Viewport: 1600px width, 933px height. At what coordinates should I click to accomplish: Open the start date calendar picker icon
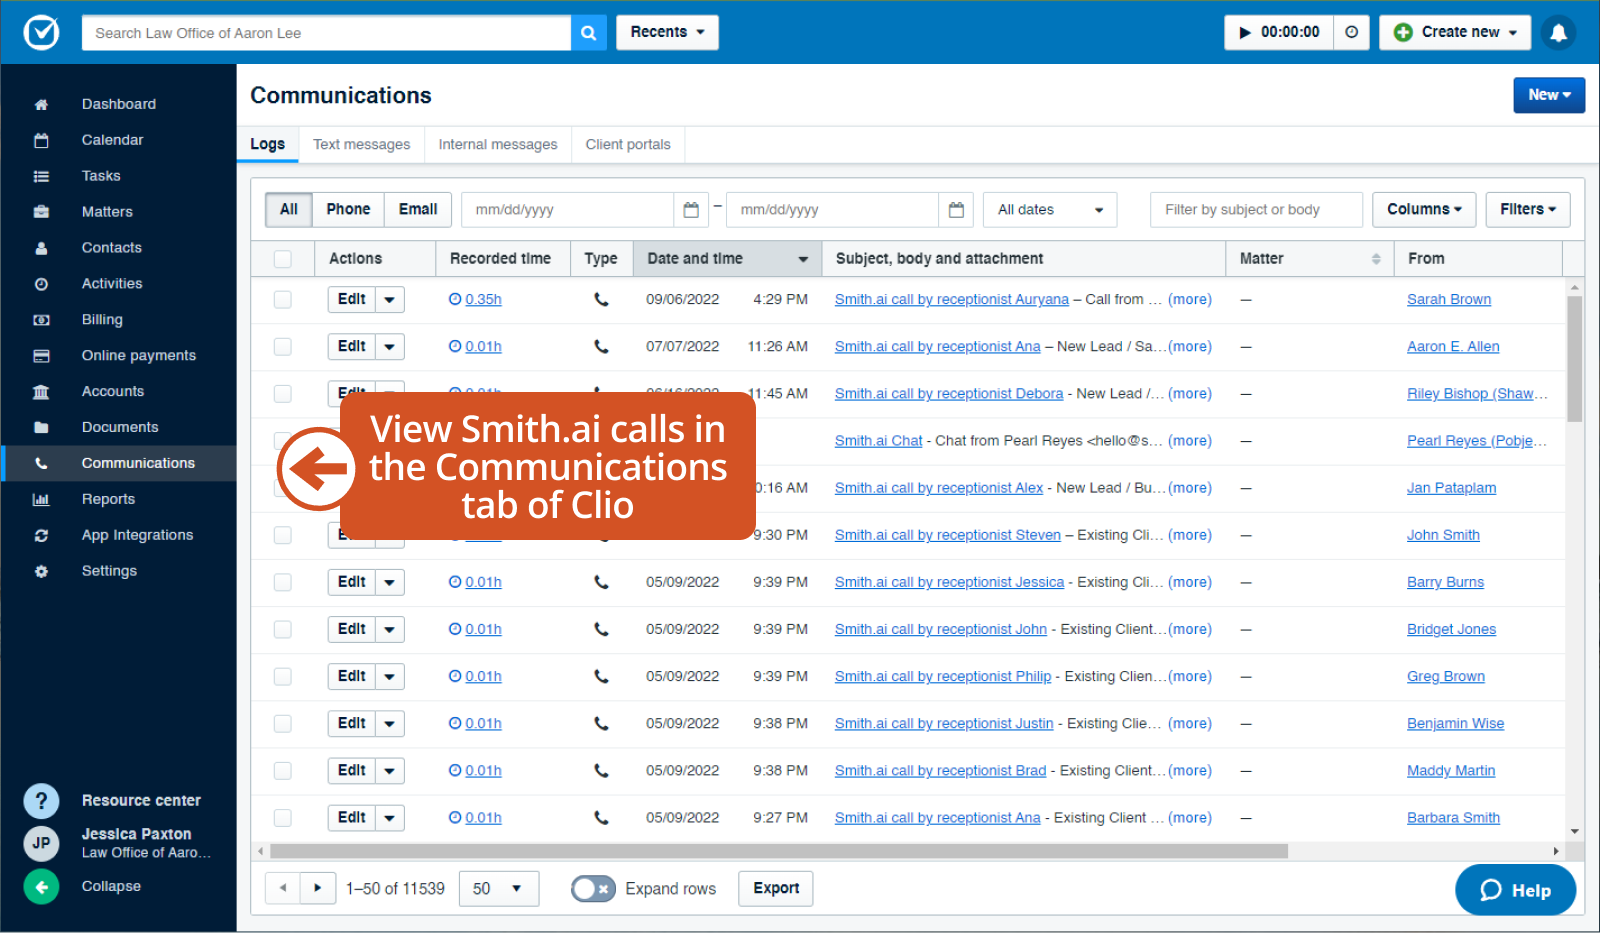tap(691, 209)
